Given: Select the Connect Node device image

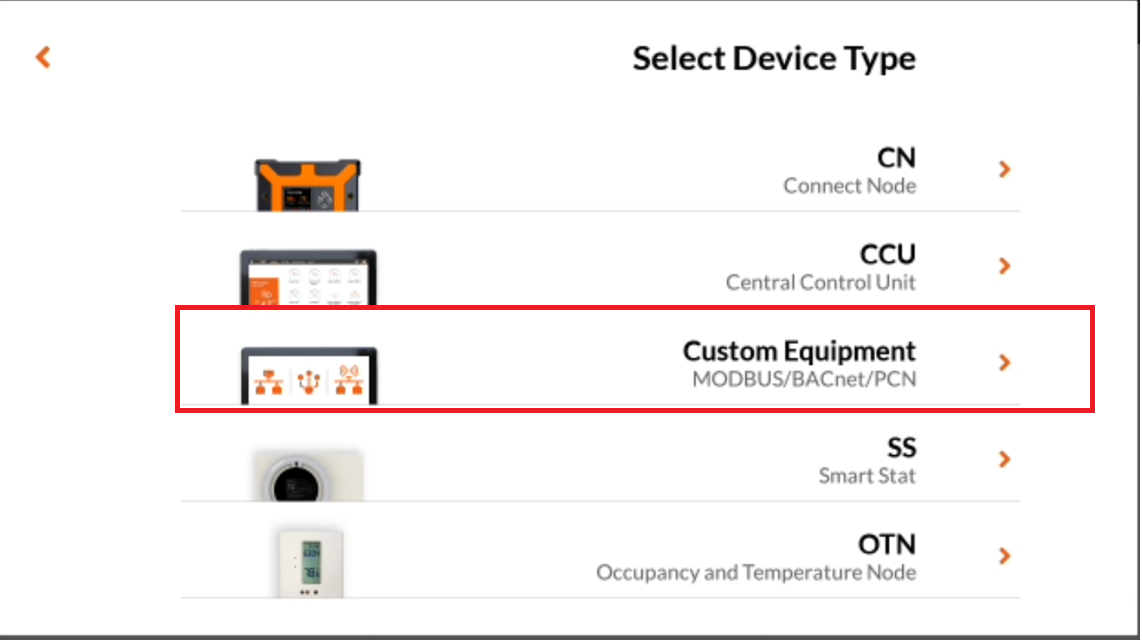Looking at the screenshot, I should [x=307, y=185].
